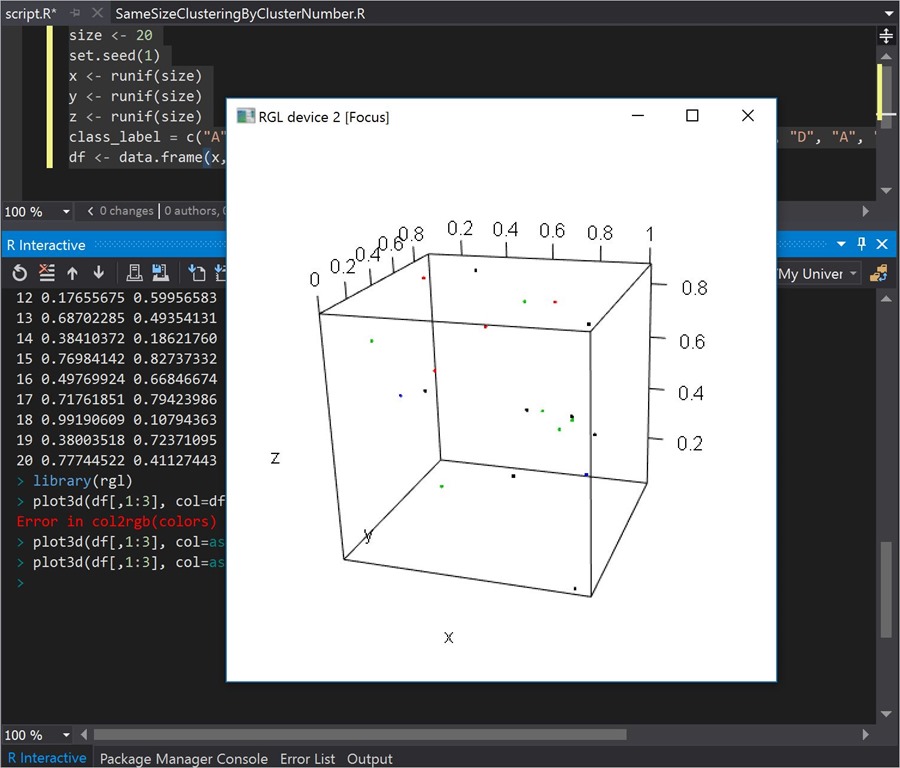Click the 0 changes CodeLens indicator

coord(125,211)
